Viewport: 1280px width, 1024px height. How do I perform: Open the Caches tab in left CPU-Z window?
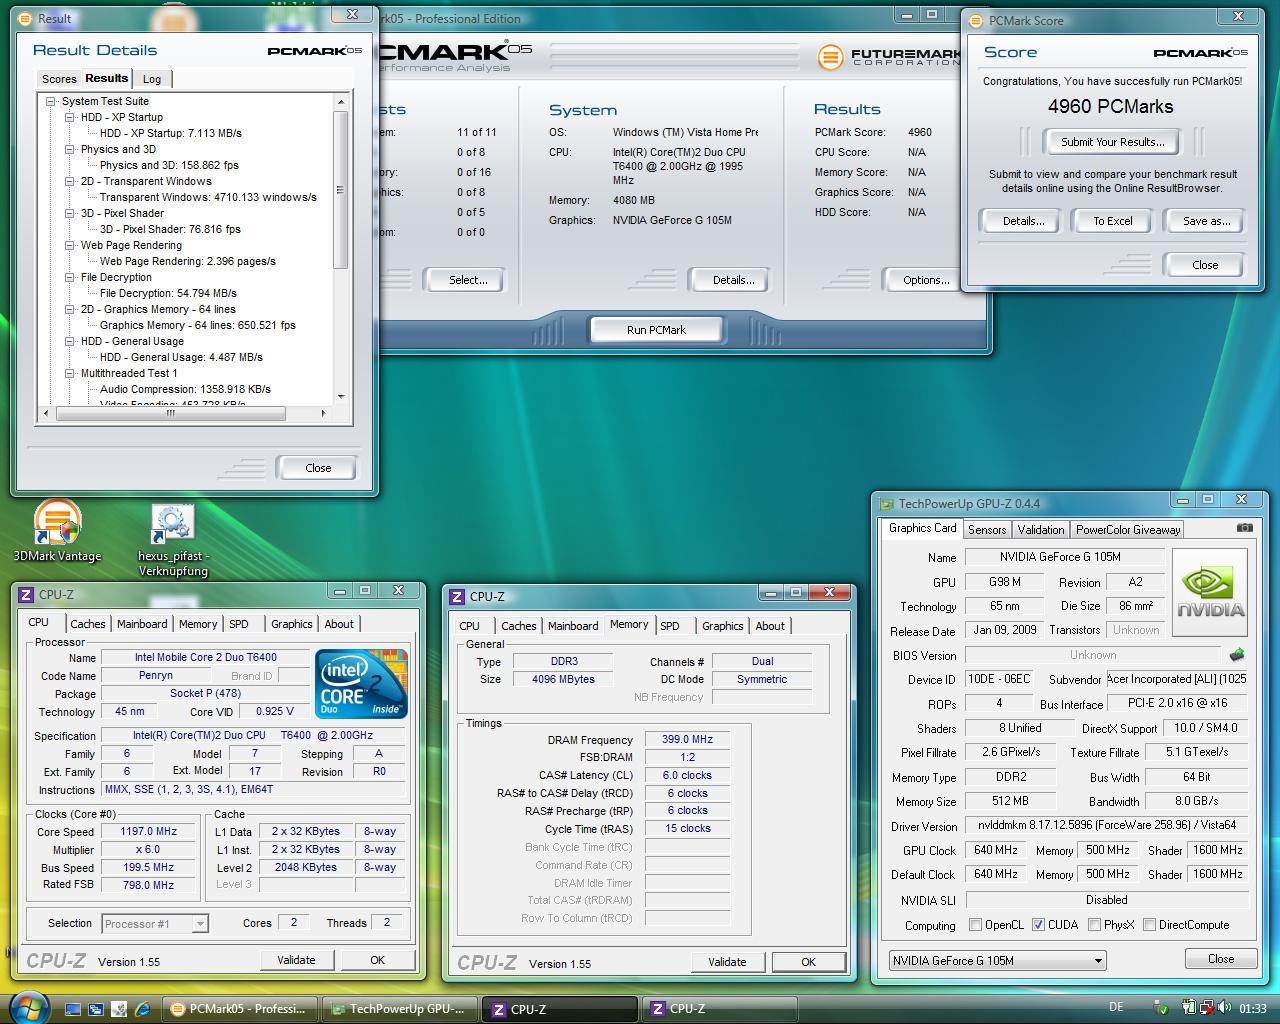pyautogui.click(x=88, y=624)
